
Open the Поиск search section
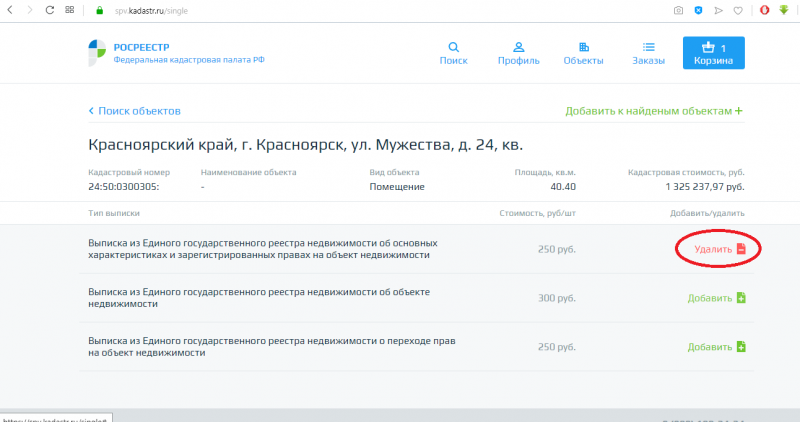coord(453,53)
